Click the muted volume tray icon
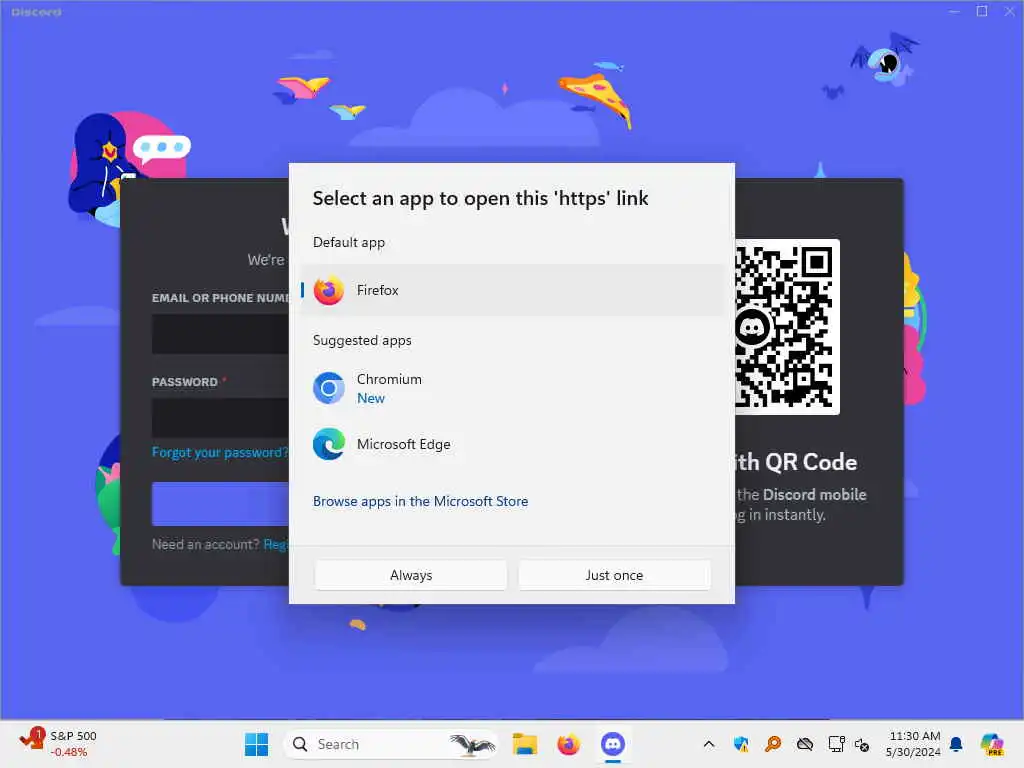Viewport: 1024px width, 768px height. pos(862,744)
